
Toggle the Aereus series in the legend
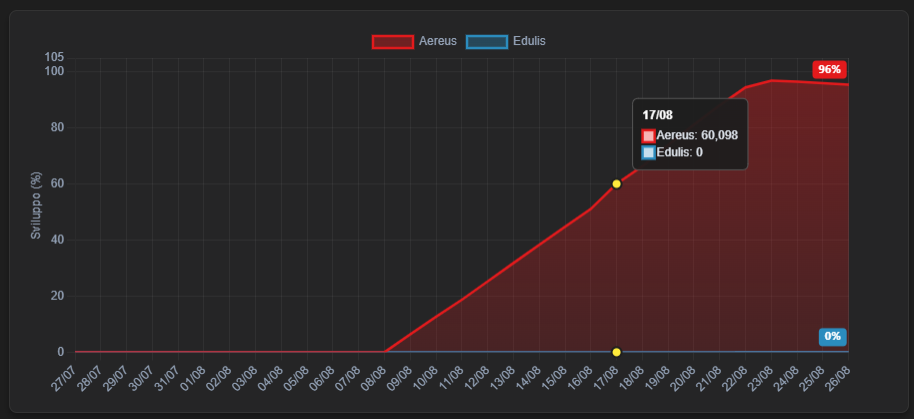point(414,41)
